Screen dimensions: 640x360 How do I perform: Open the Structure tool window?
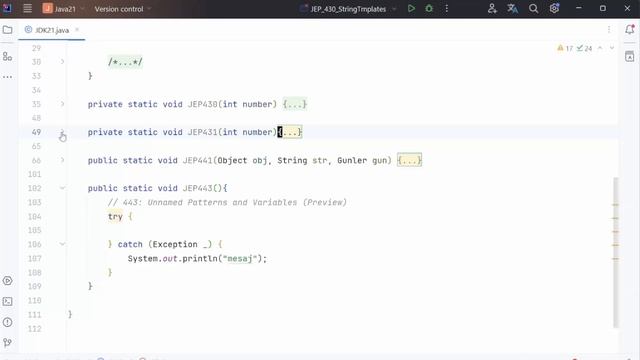[7, 56]
